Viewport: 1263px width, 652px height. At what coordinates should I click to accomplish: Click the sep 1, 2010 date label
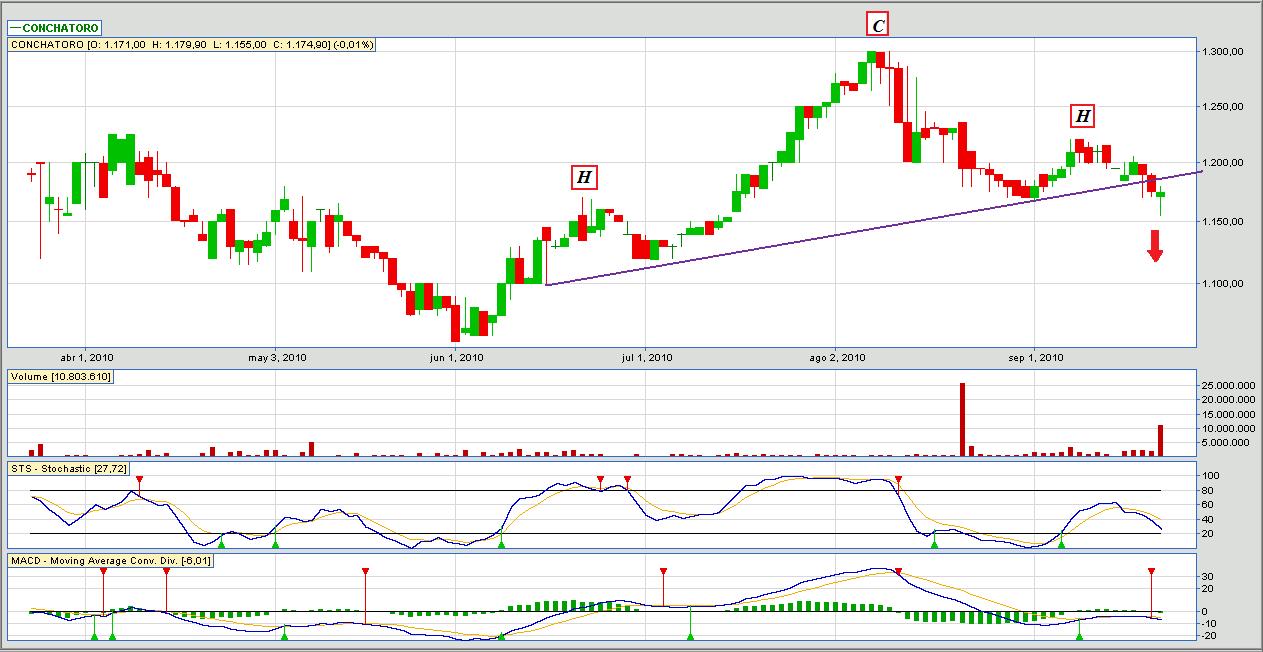tap(1035, 357)
